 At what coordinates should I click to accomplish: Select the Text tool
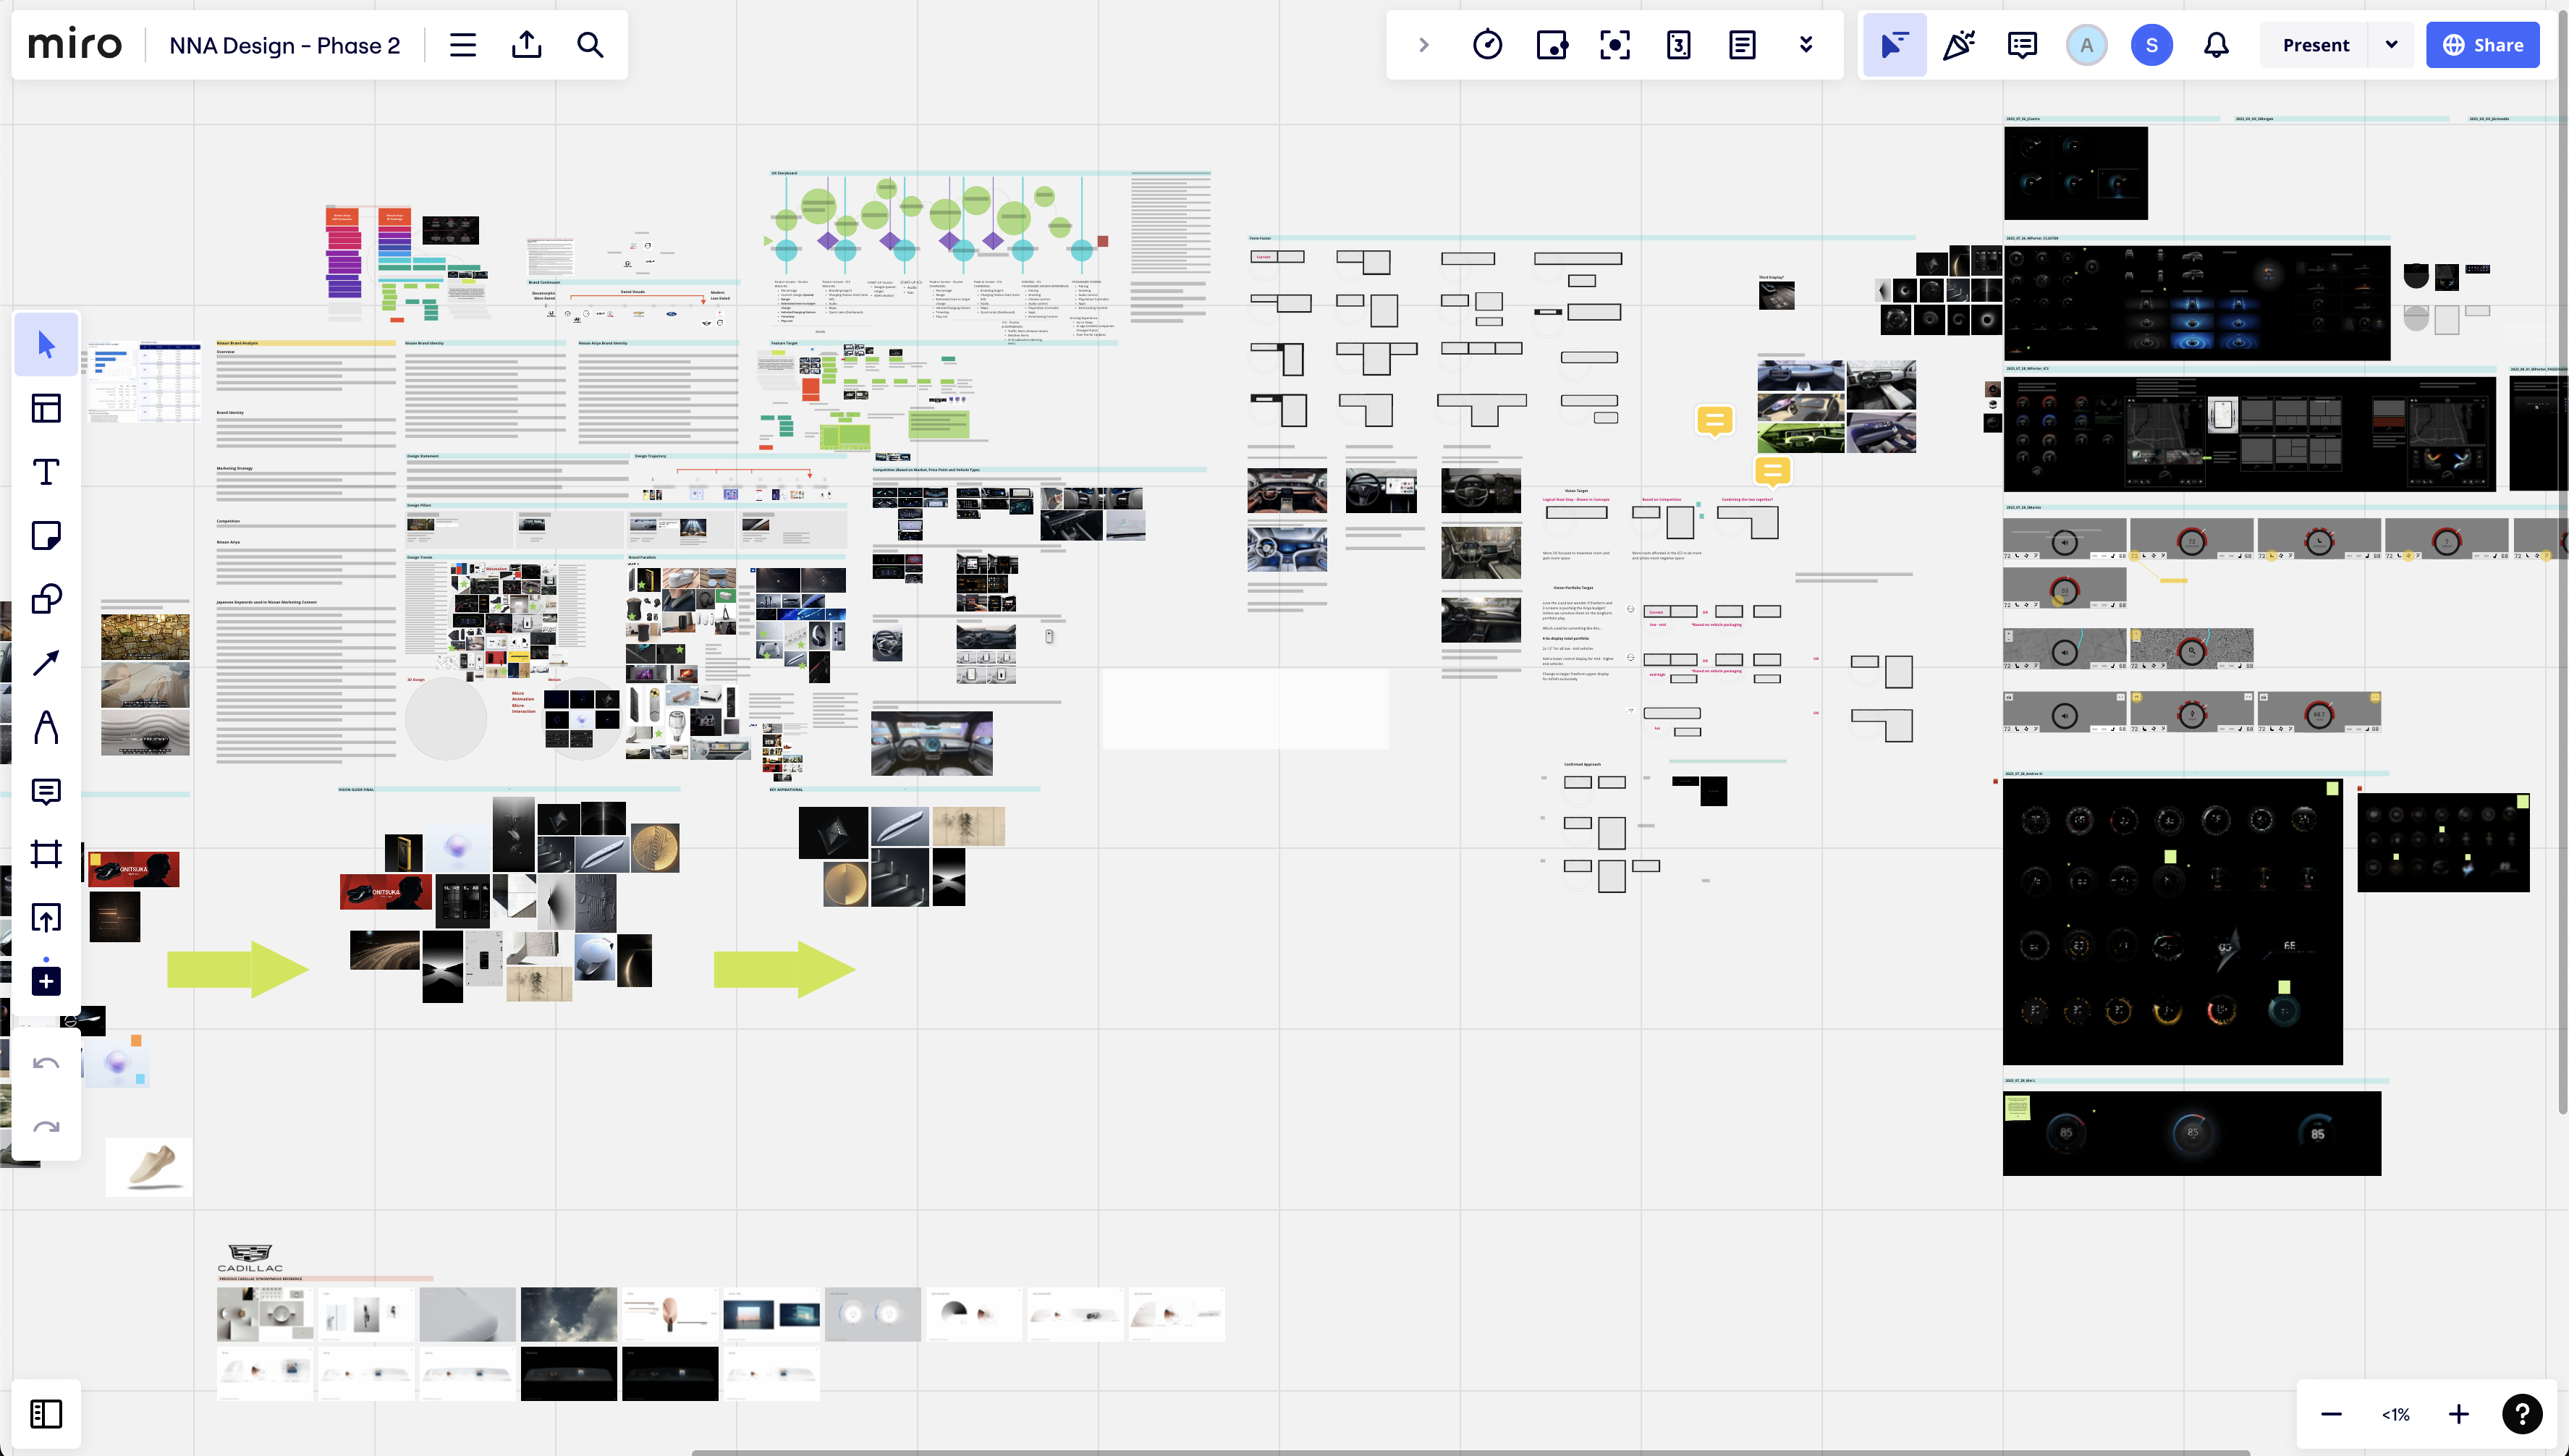click(x=46, y=472)
